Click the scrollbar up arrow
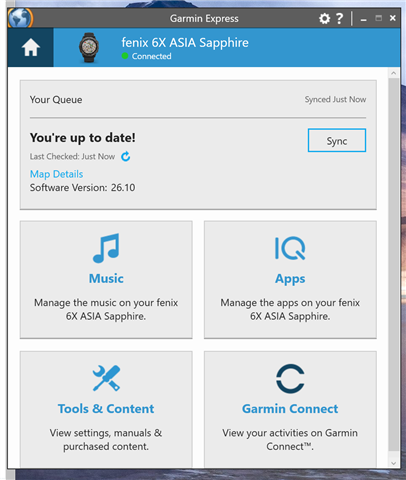 click(x=394, y=73)
